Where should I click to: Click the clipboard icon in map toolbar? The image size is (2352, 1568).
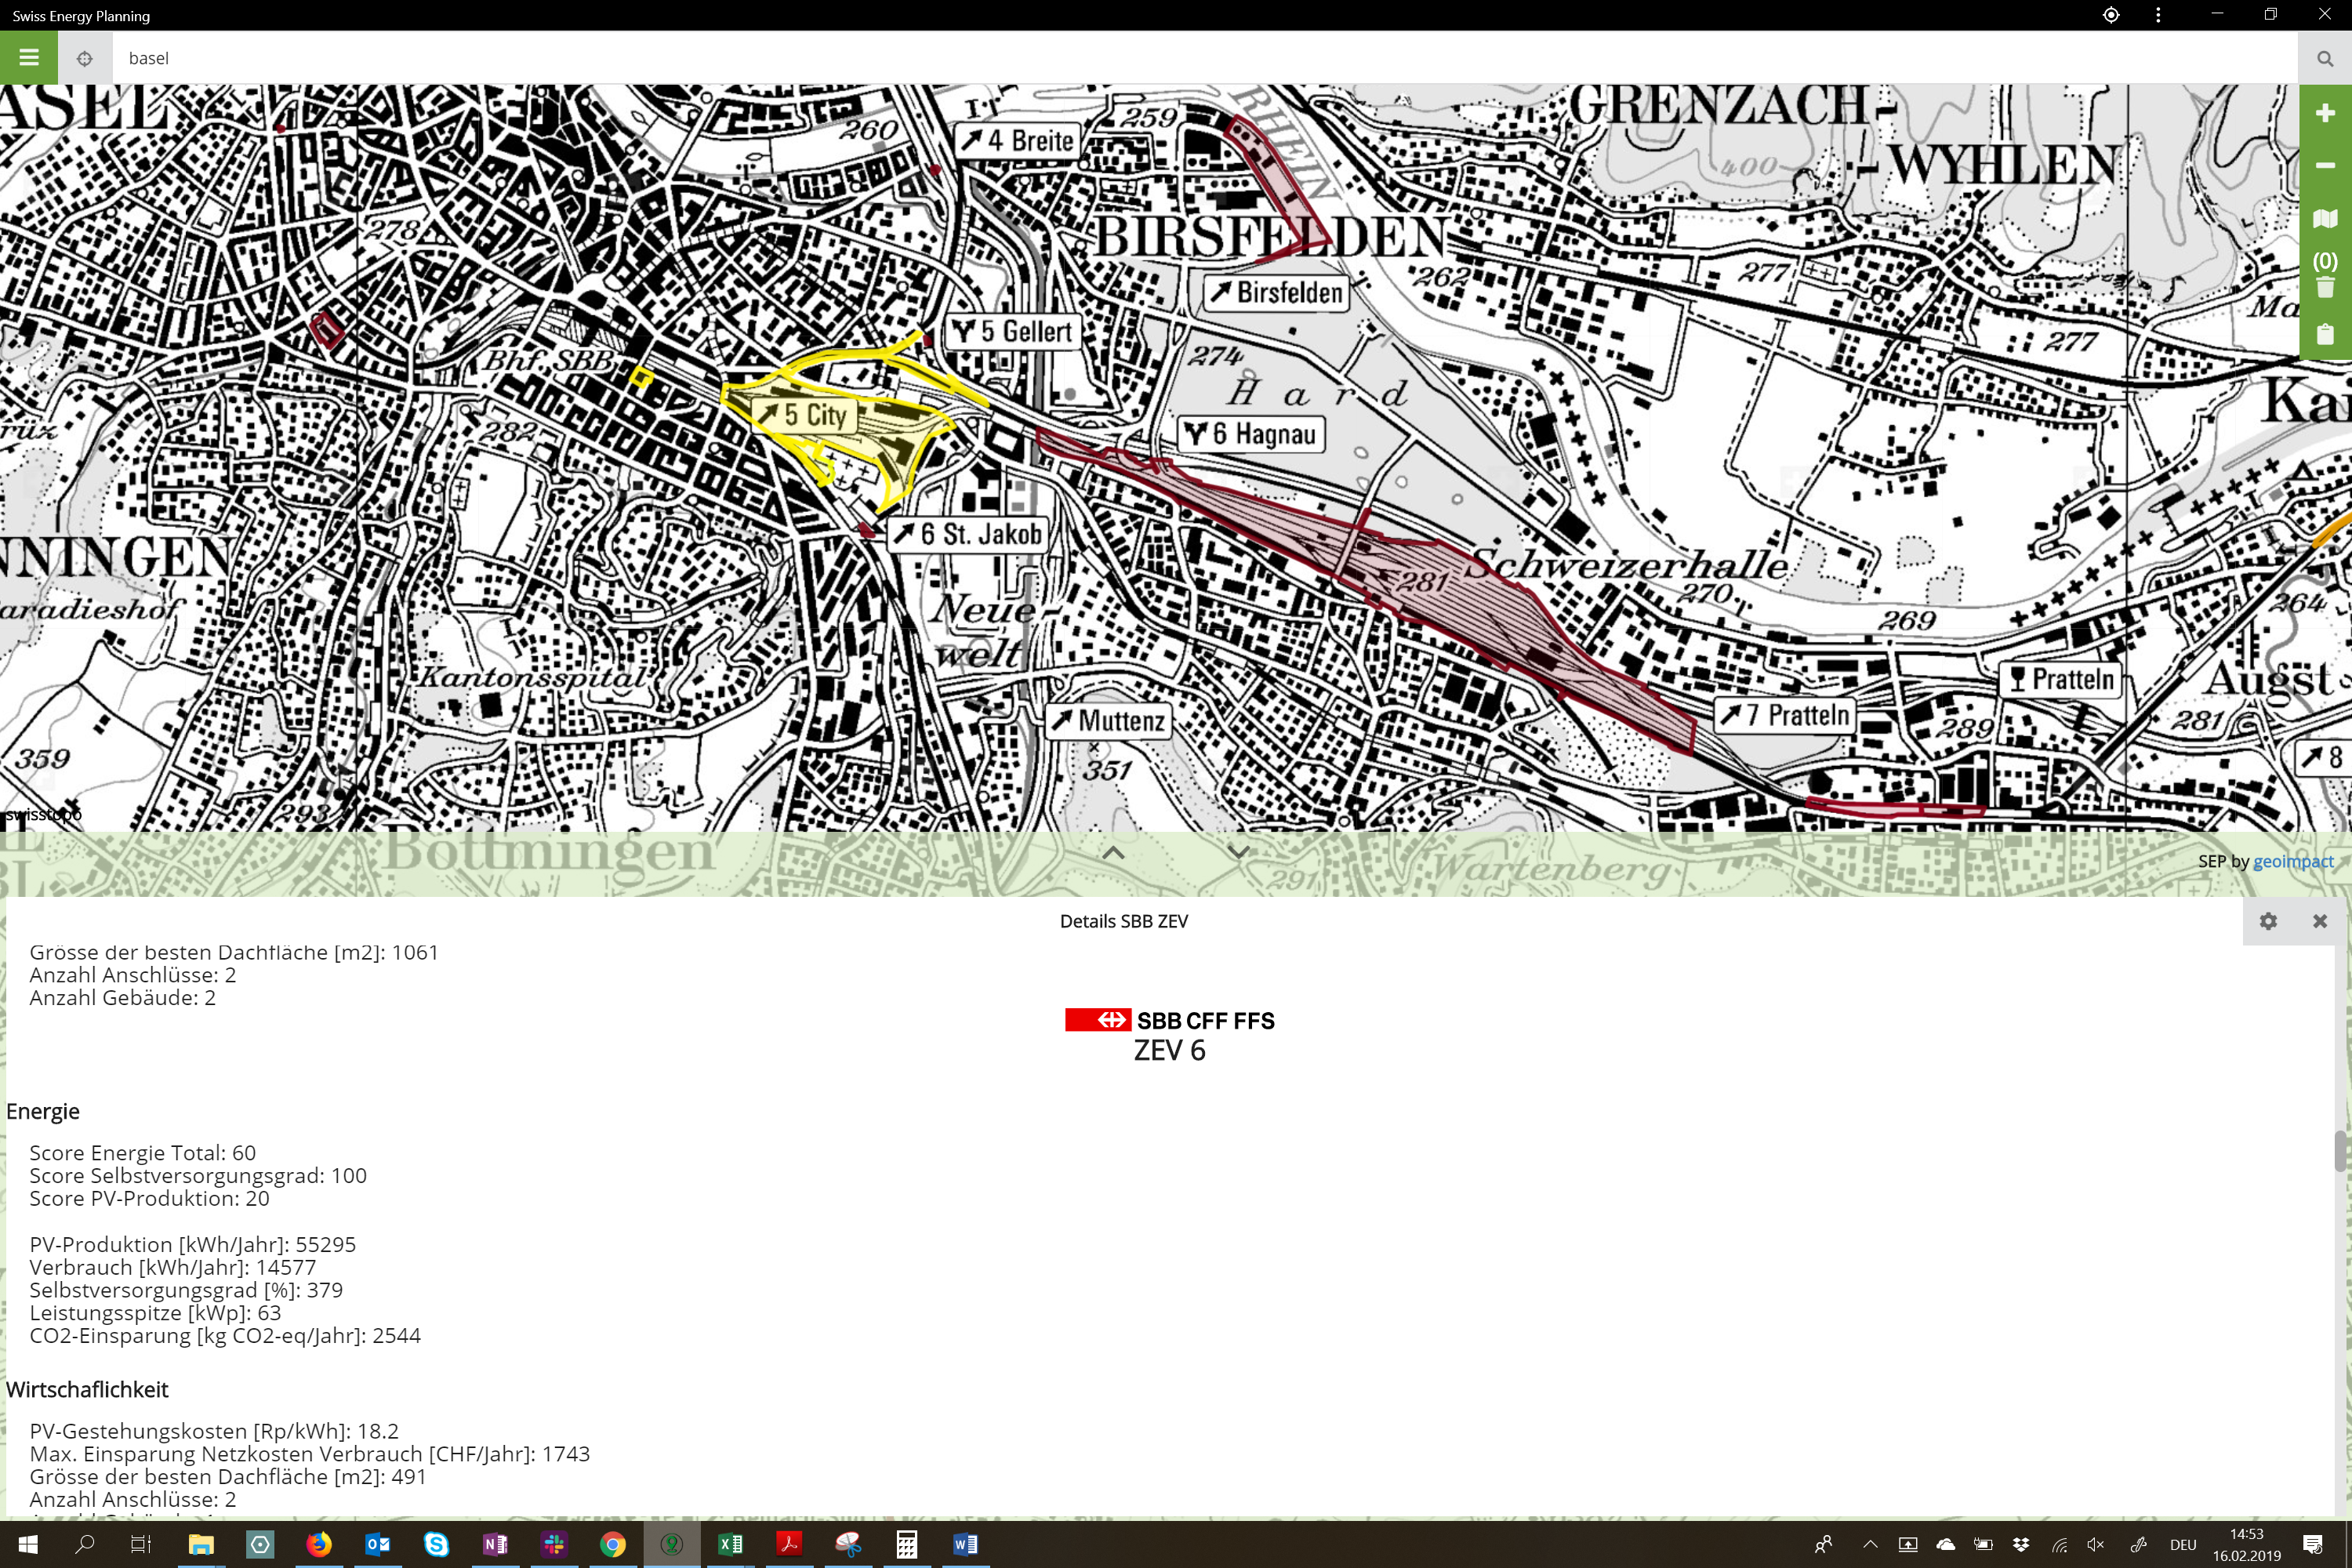click(2324, 335)
